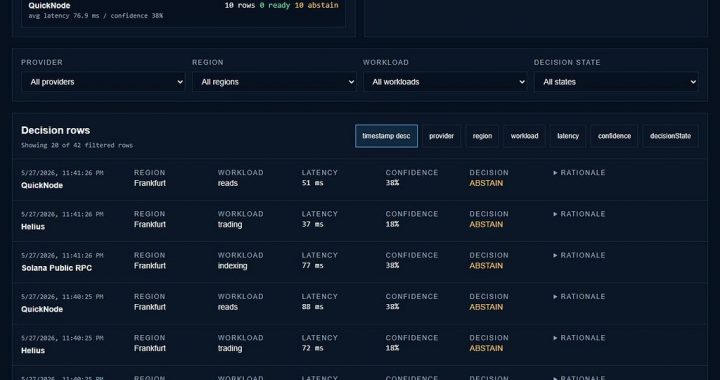This screenshot has height=380, width=720.
Task: Click the Frankfurt region in Solana Public RPC row
Action: click(x=150, y=266)
